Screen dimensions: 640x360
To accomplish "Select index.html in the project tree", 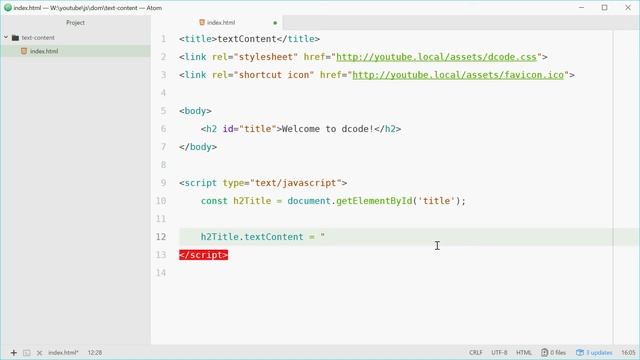I will [76, 51].
